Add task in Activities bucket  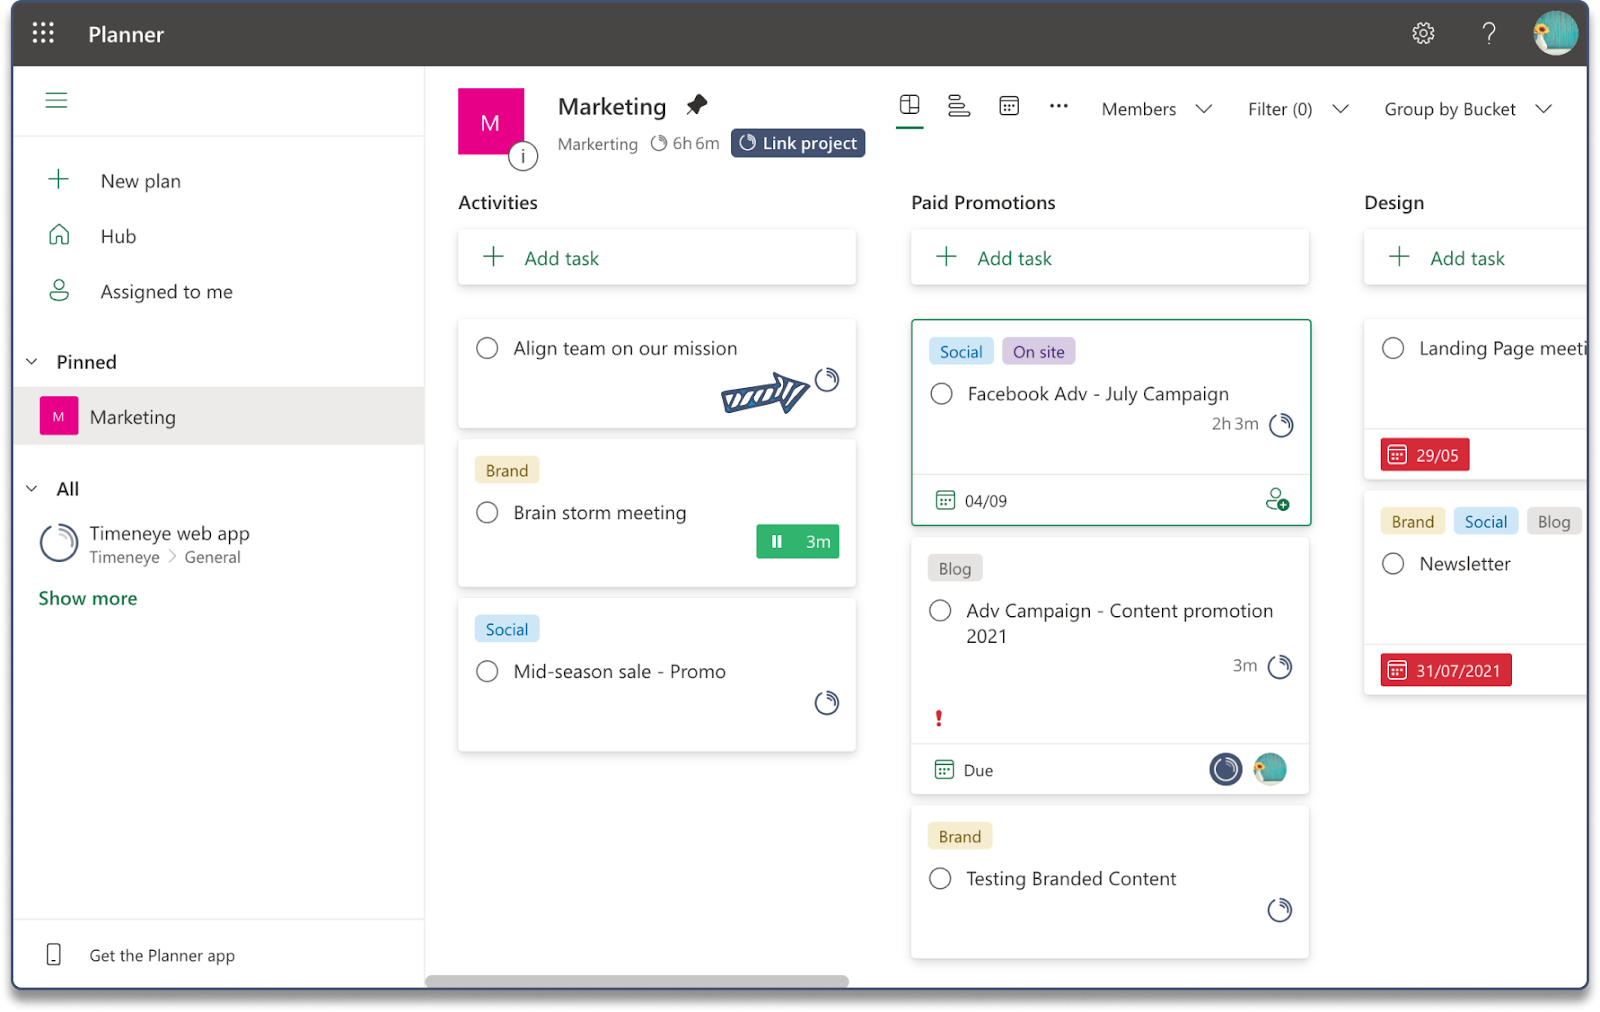pyautogui.click(x=657, y=258)
